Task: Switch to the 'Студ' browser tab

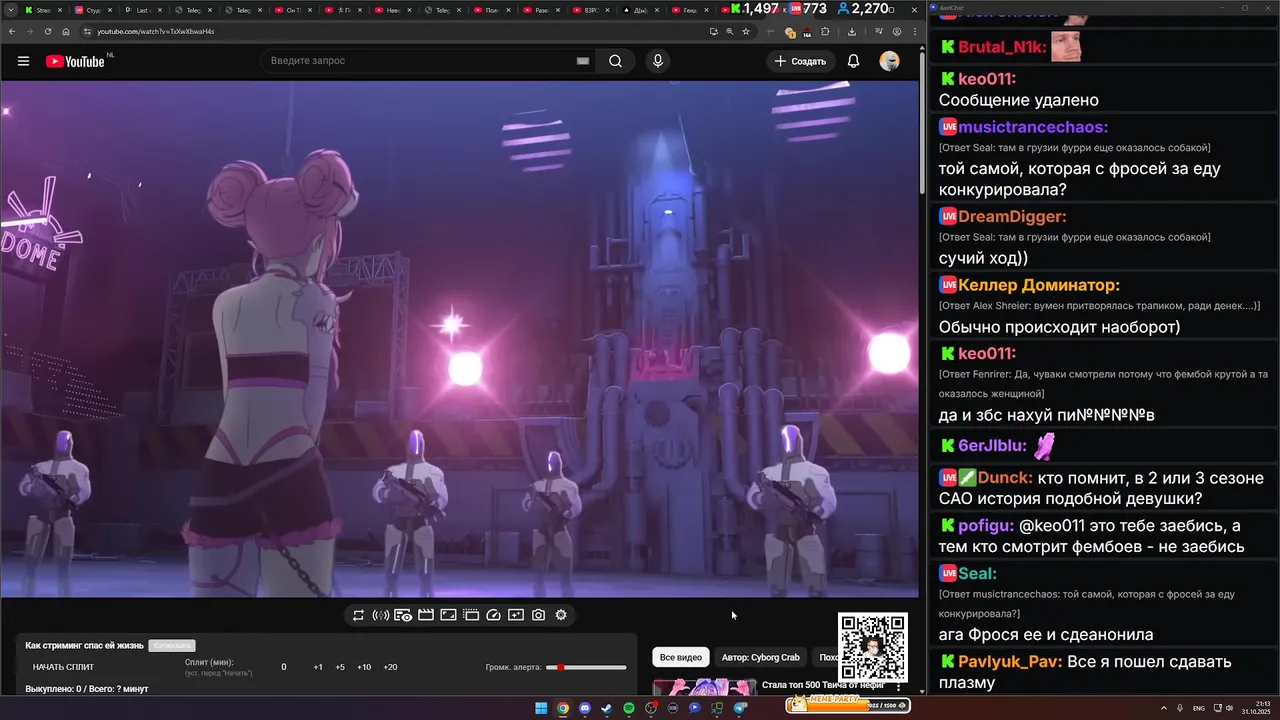Action: click(x=94, y=10)
